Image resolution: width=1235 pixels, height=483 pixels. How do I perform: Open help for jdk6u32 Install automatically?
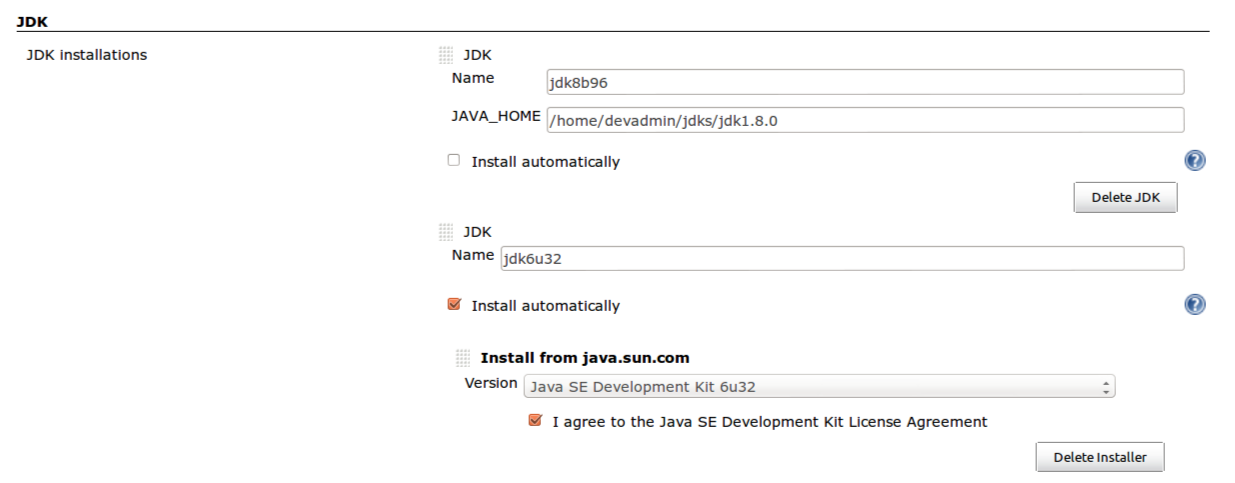tap(1194, 305)
